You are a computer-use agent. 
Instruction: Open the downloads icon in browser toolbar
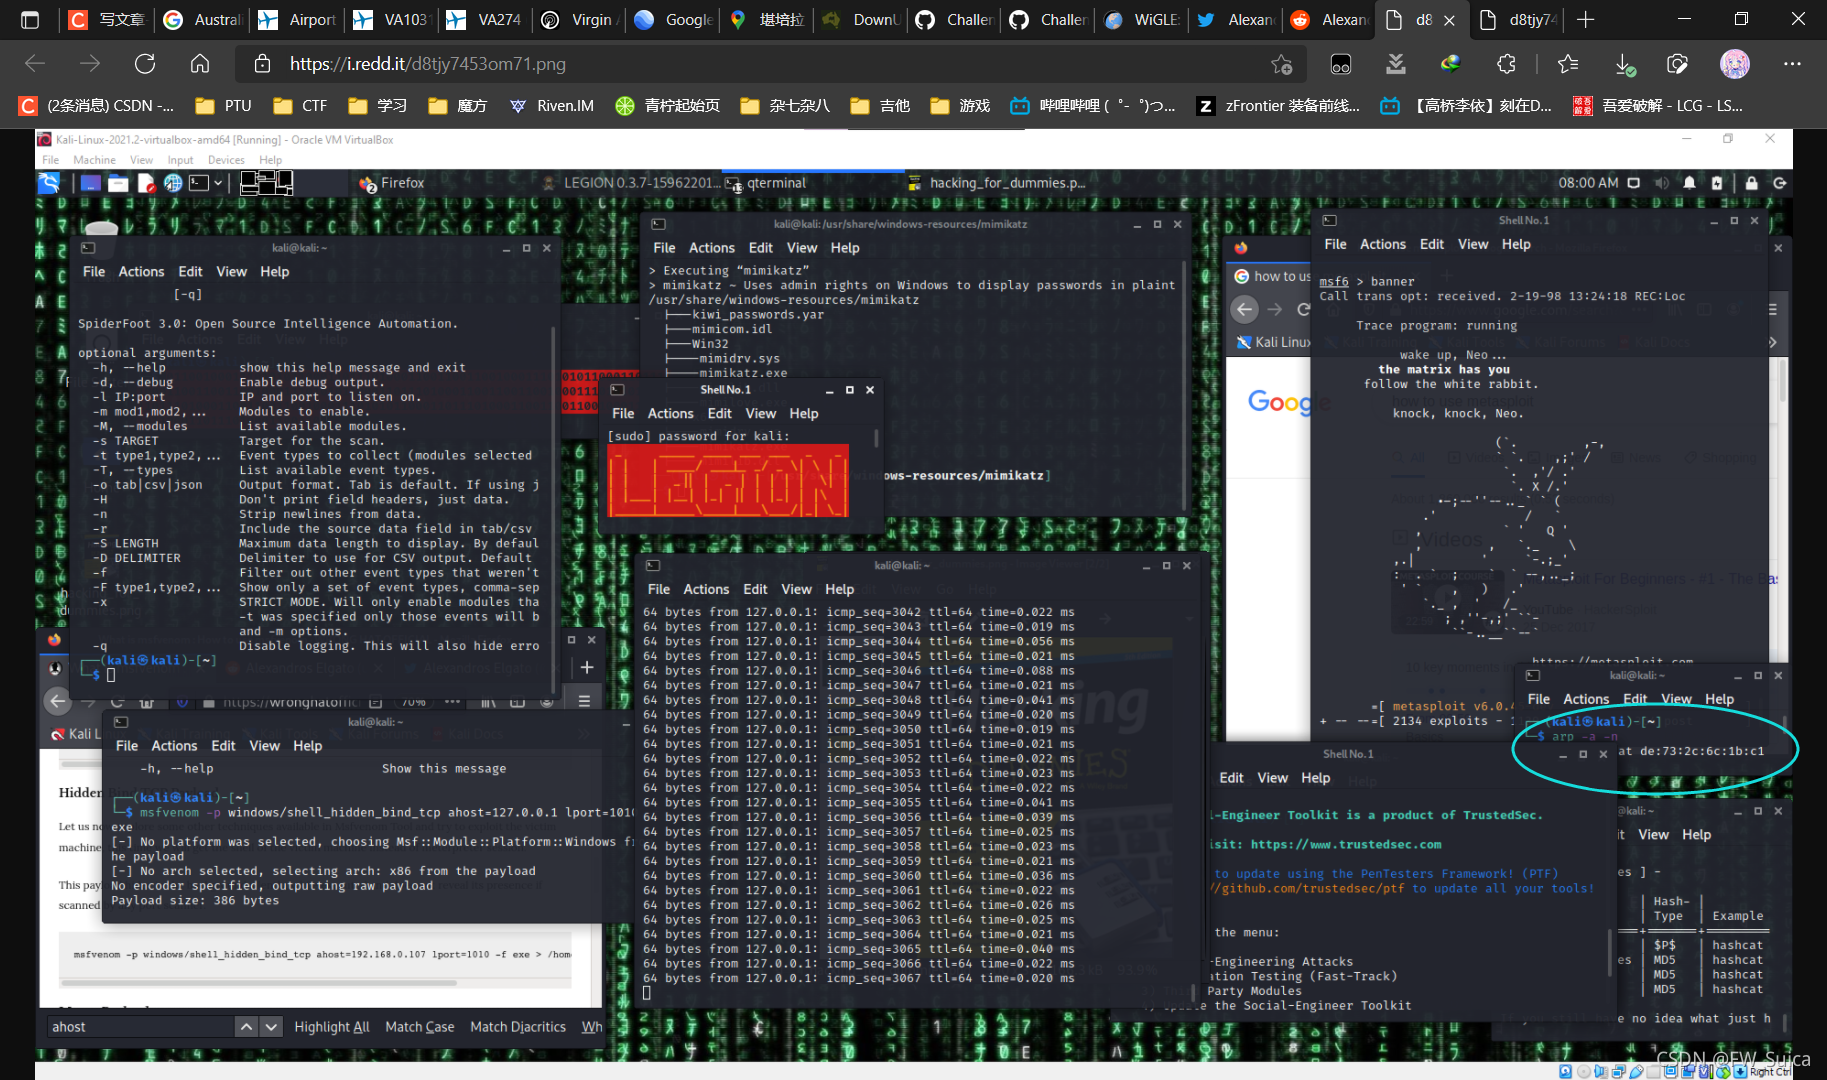click(x=1625, y=64)
